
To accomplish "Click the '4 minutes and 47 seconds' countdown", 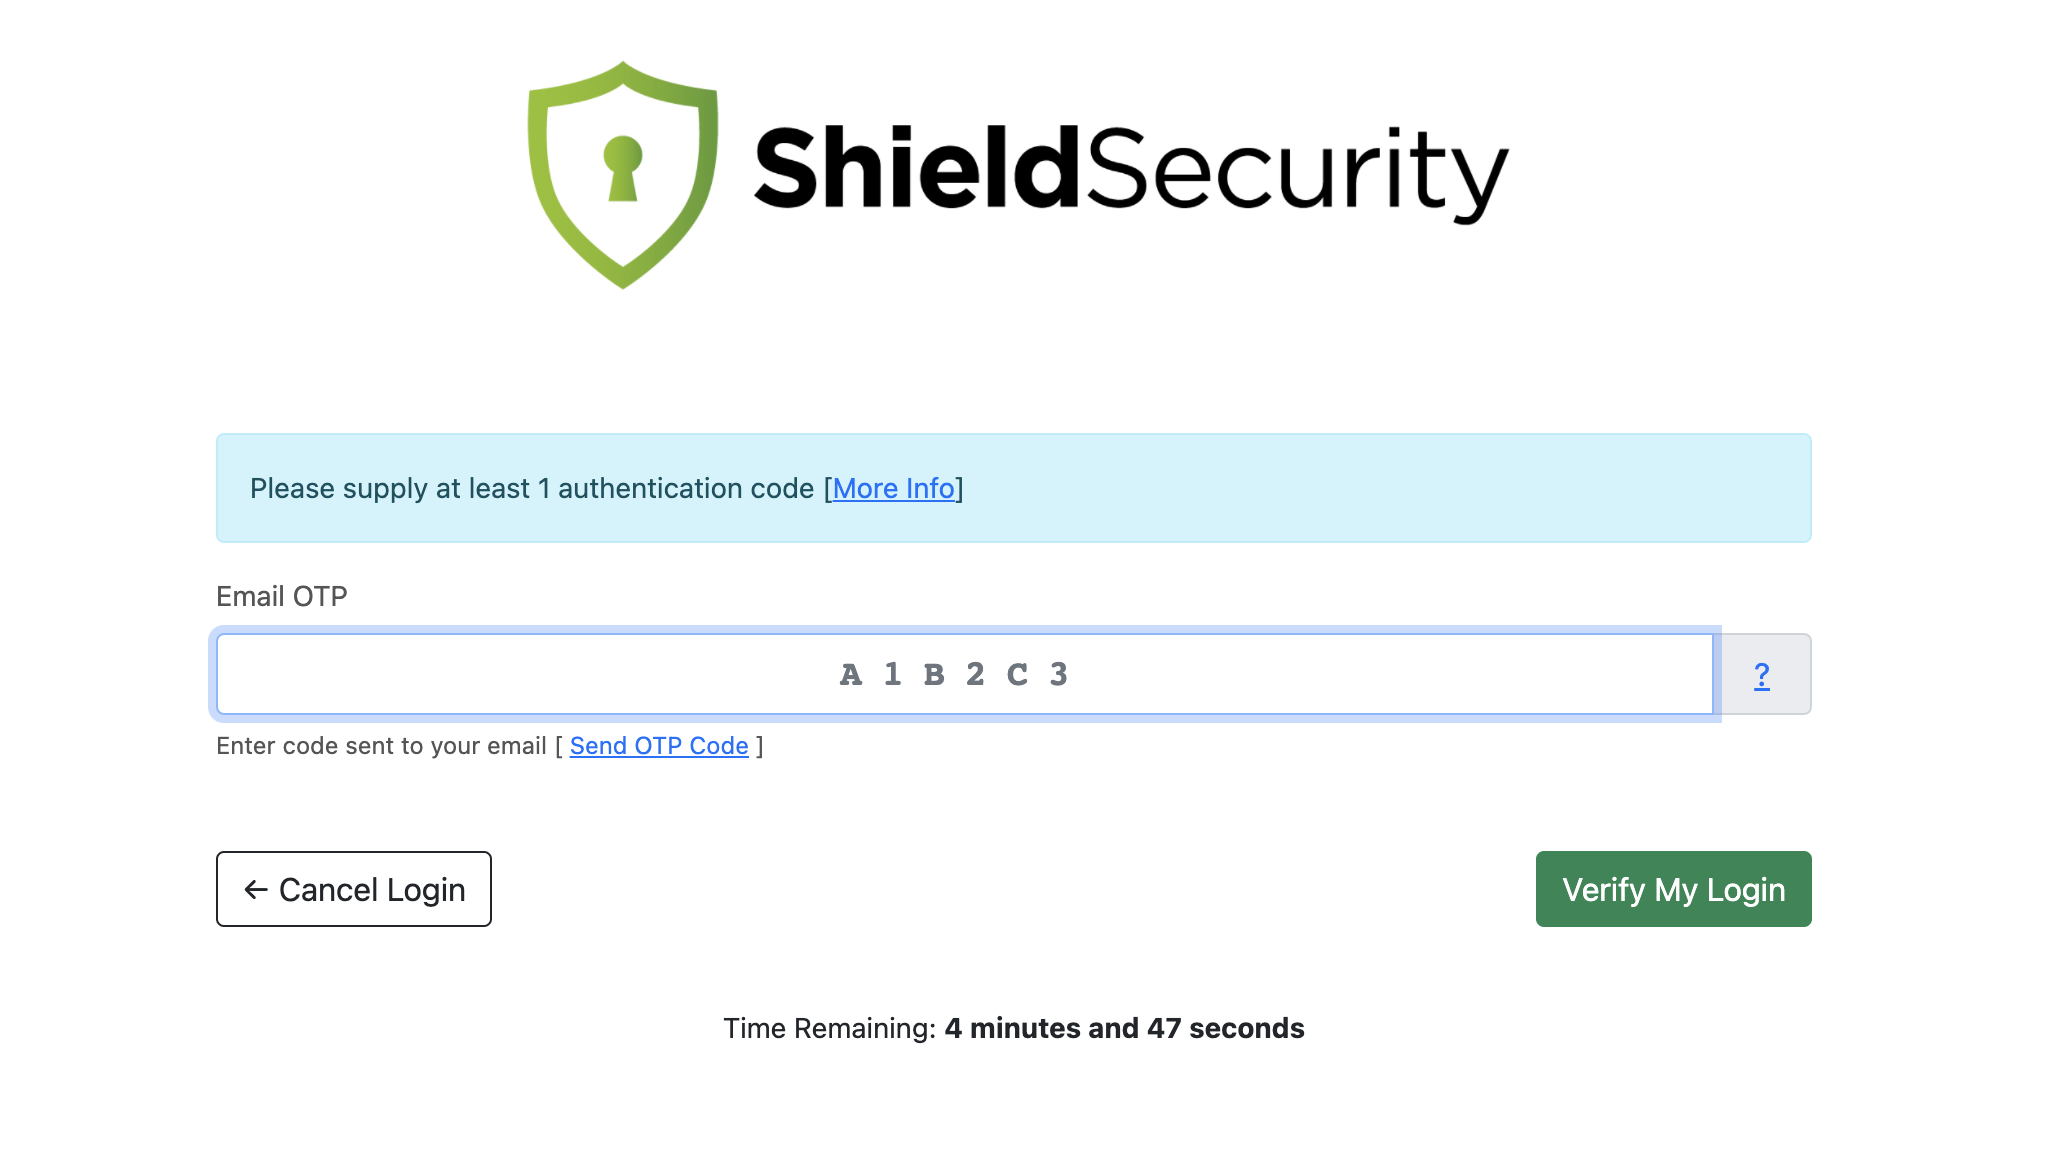I will coord(1124,1028).
